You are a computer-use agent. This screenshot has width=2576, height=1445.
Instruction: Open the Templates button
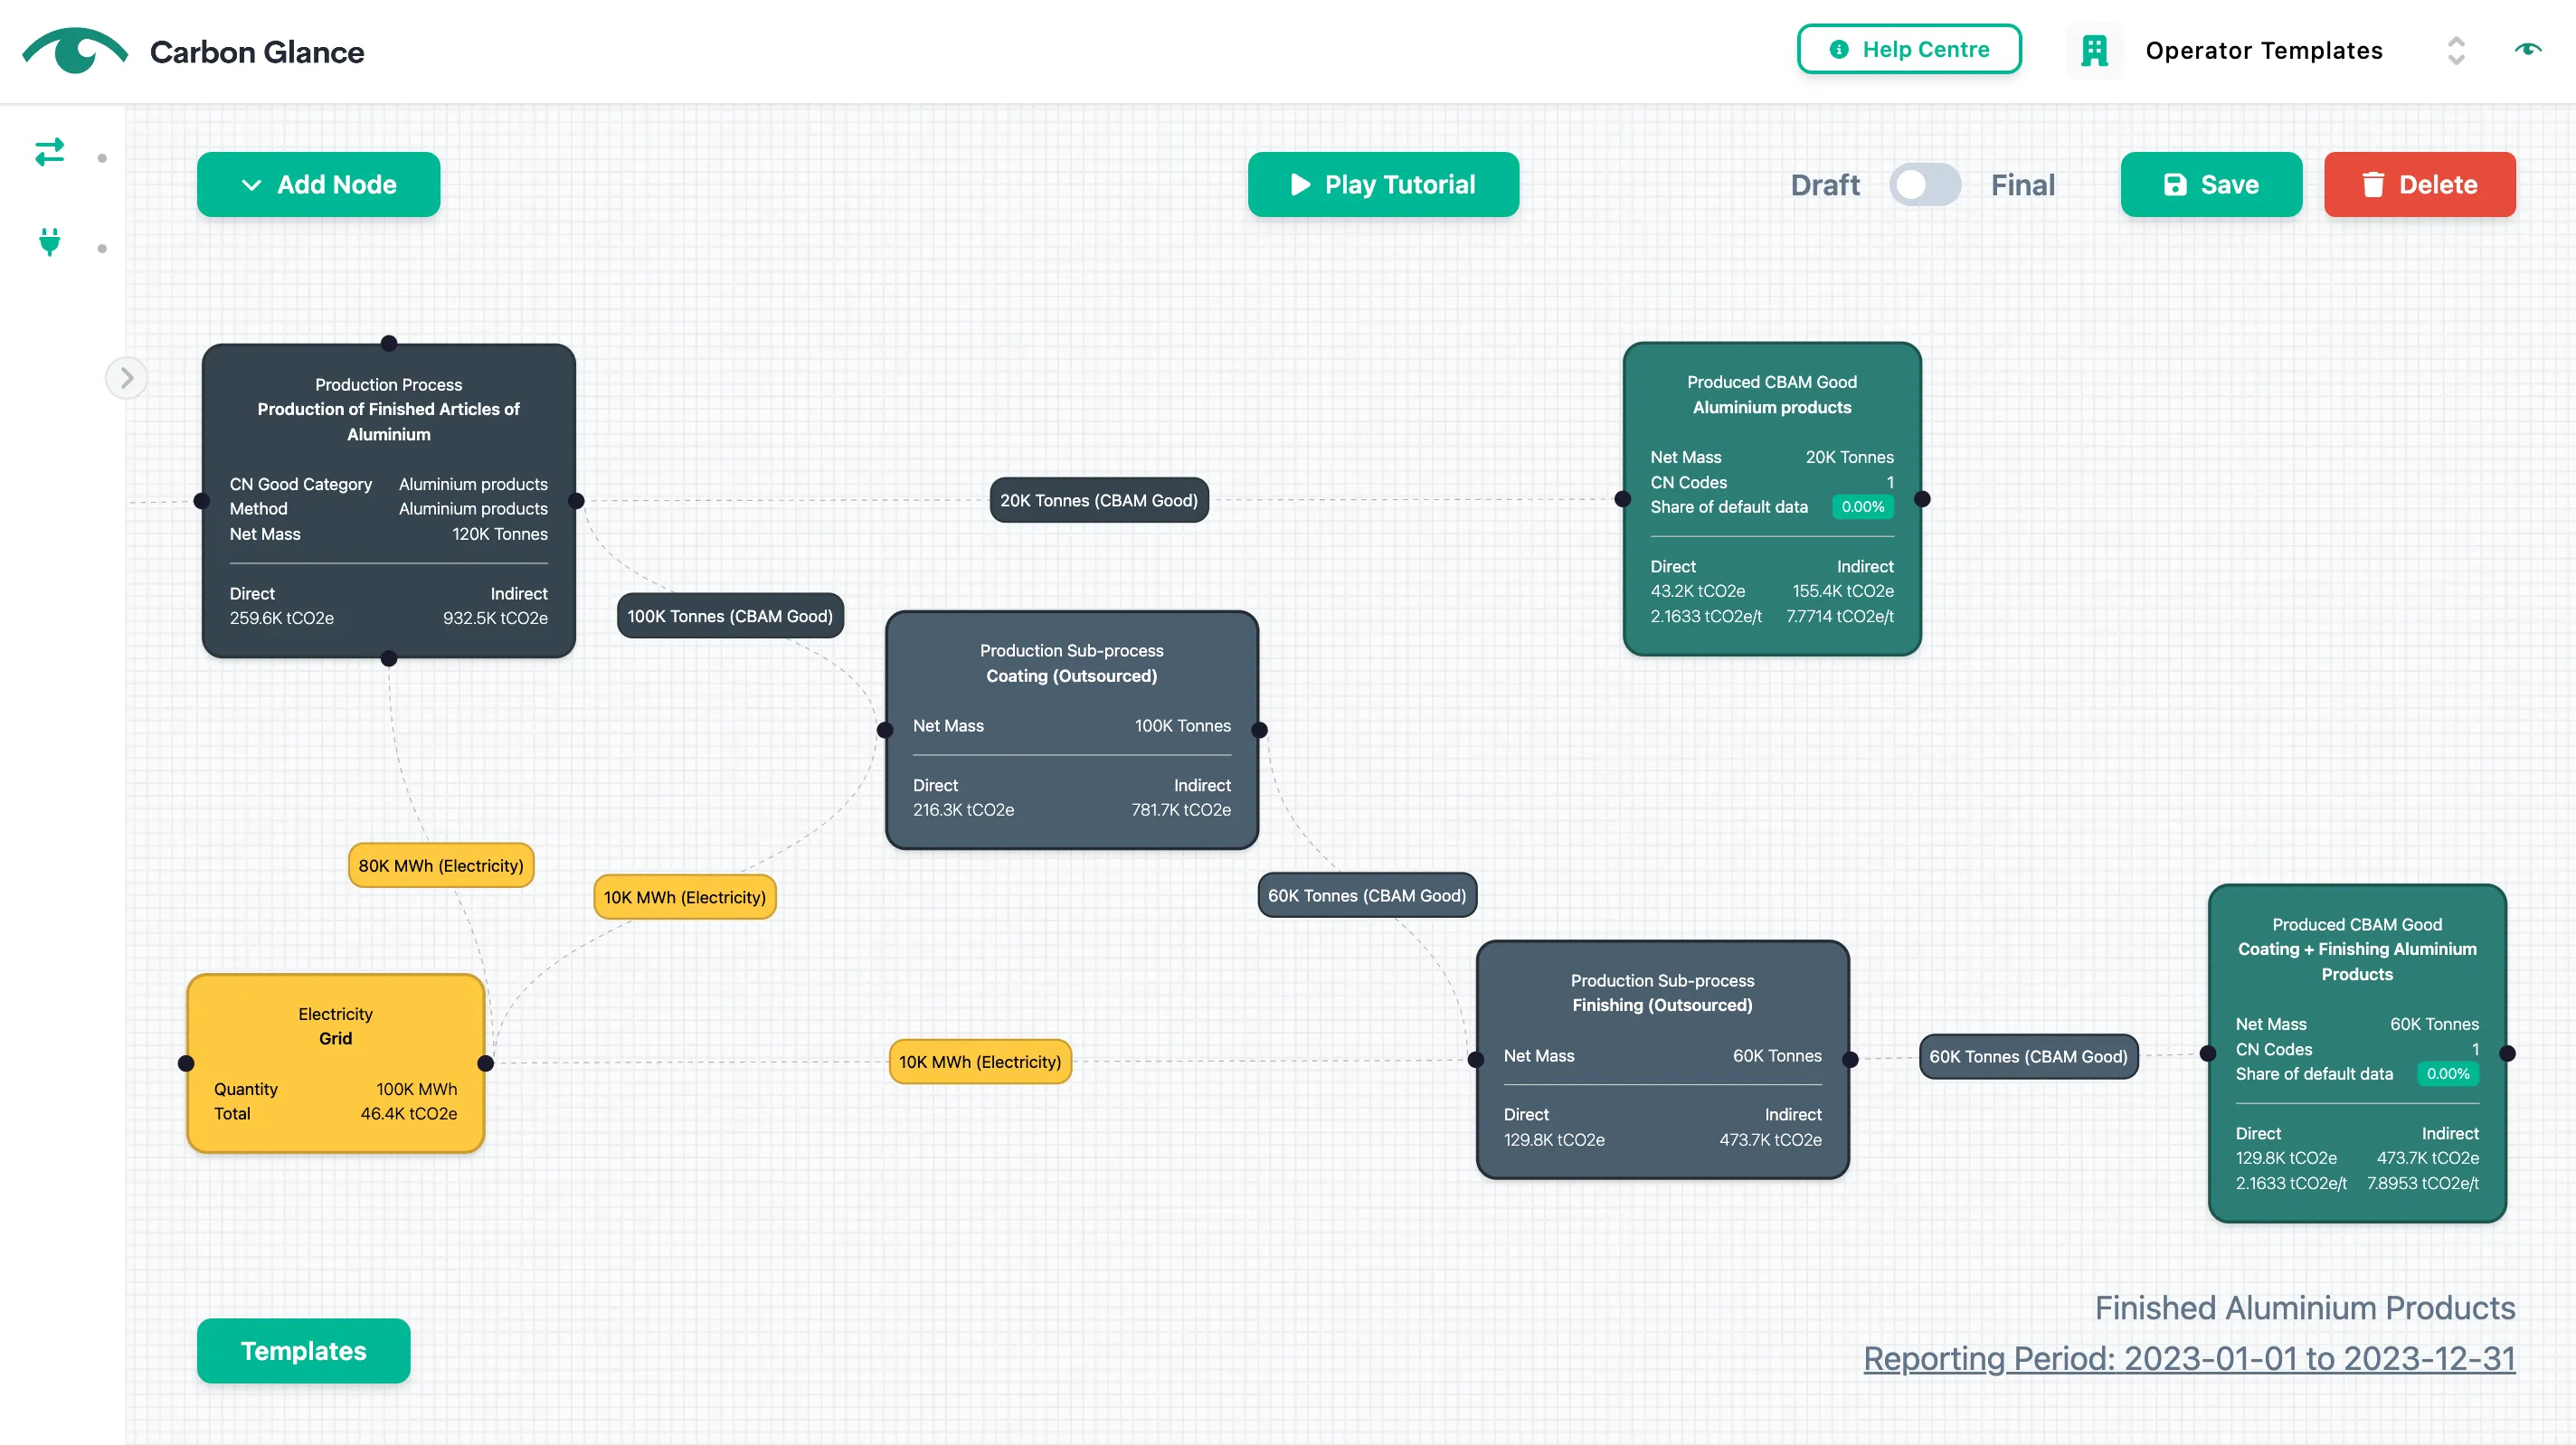pyautogui.click(x=303, y=1350)
